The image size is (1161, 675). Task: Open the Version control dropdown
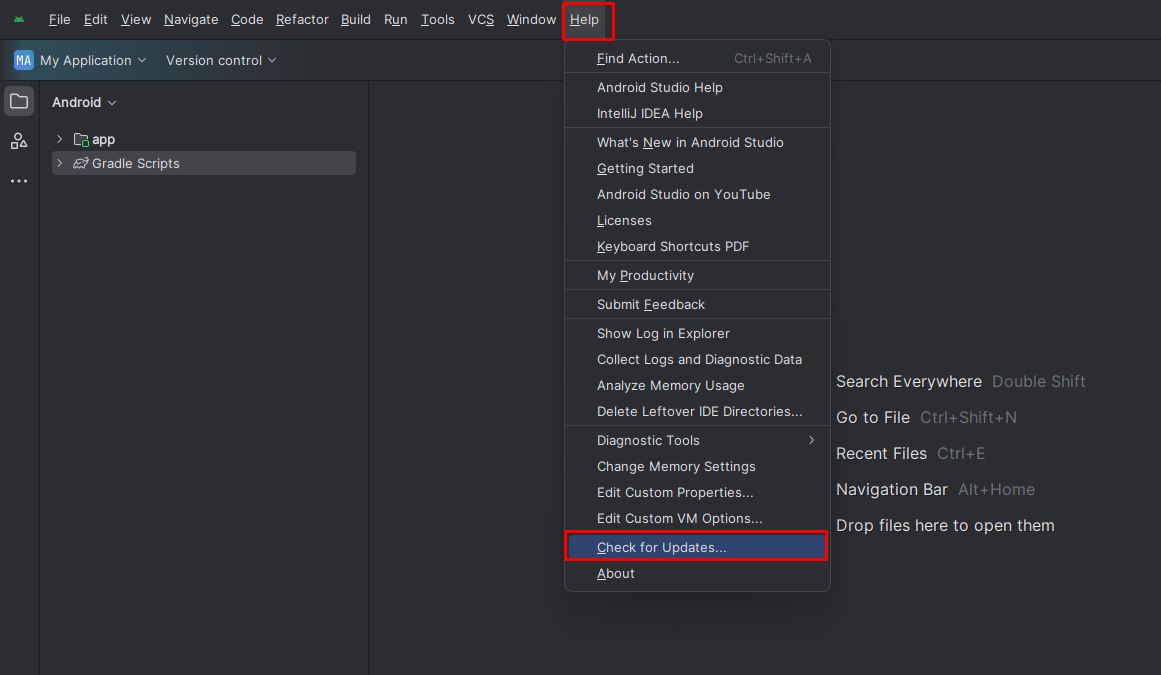click(221, 60)
